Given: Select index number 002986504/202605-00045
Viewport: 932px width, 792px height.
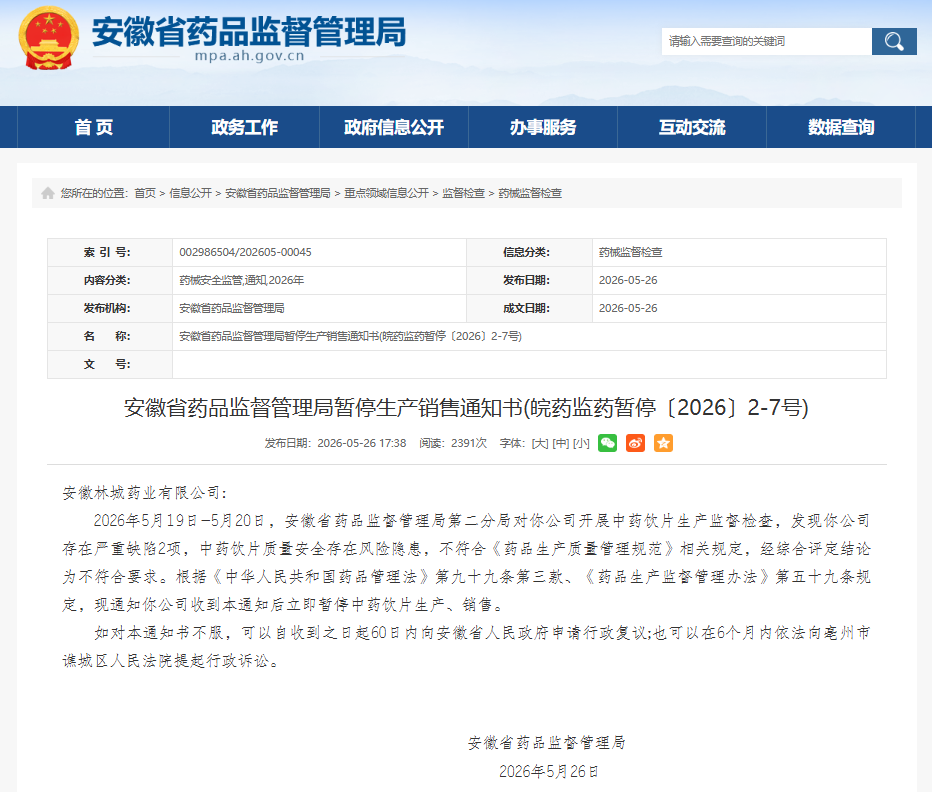Looking at the screenshot, I should point(245,252).
